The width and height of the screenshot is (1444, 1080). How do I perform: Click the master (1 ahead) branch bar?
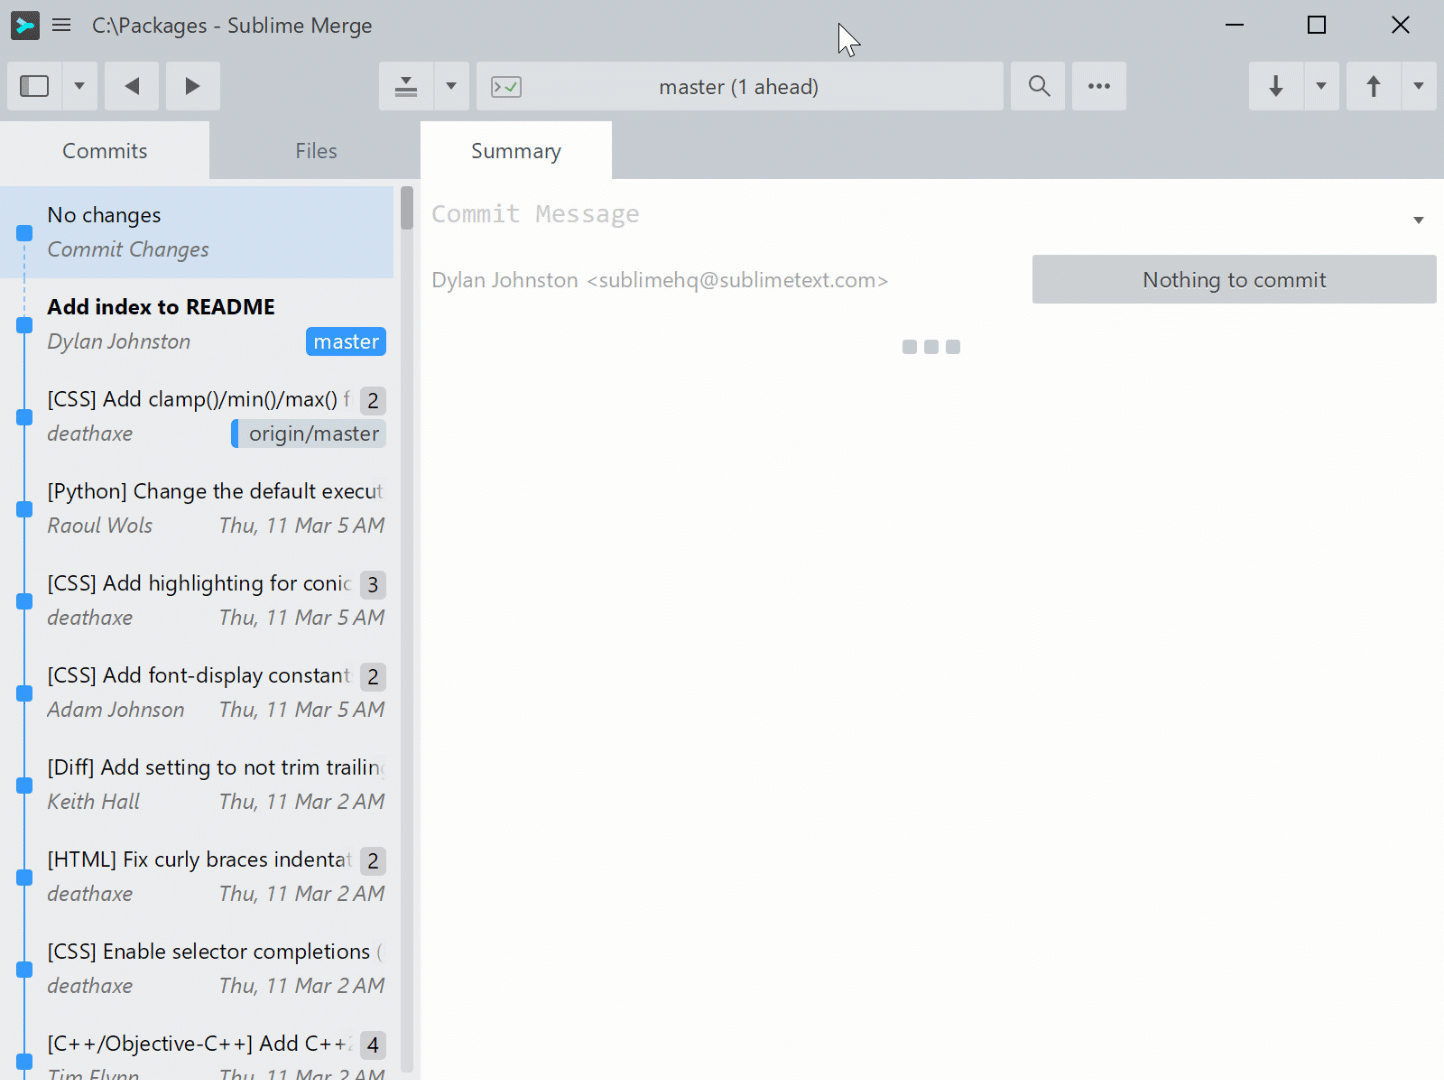740,86
